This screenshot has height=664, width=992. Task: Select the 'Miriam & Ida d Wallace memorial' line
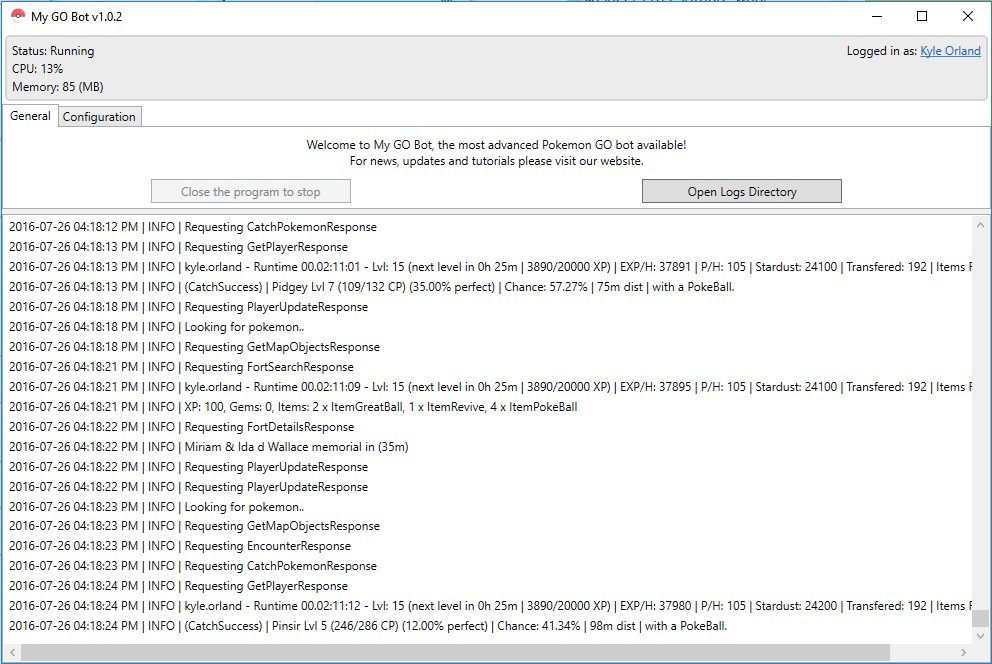[x=209, y=446]
